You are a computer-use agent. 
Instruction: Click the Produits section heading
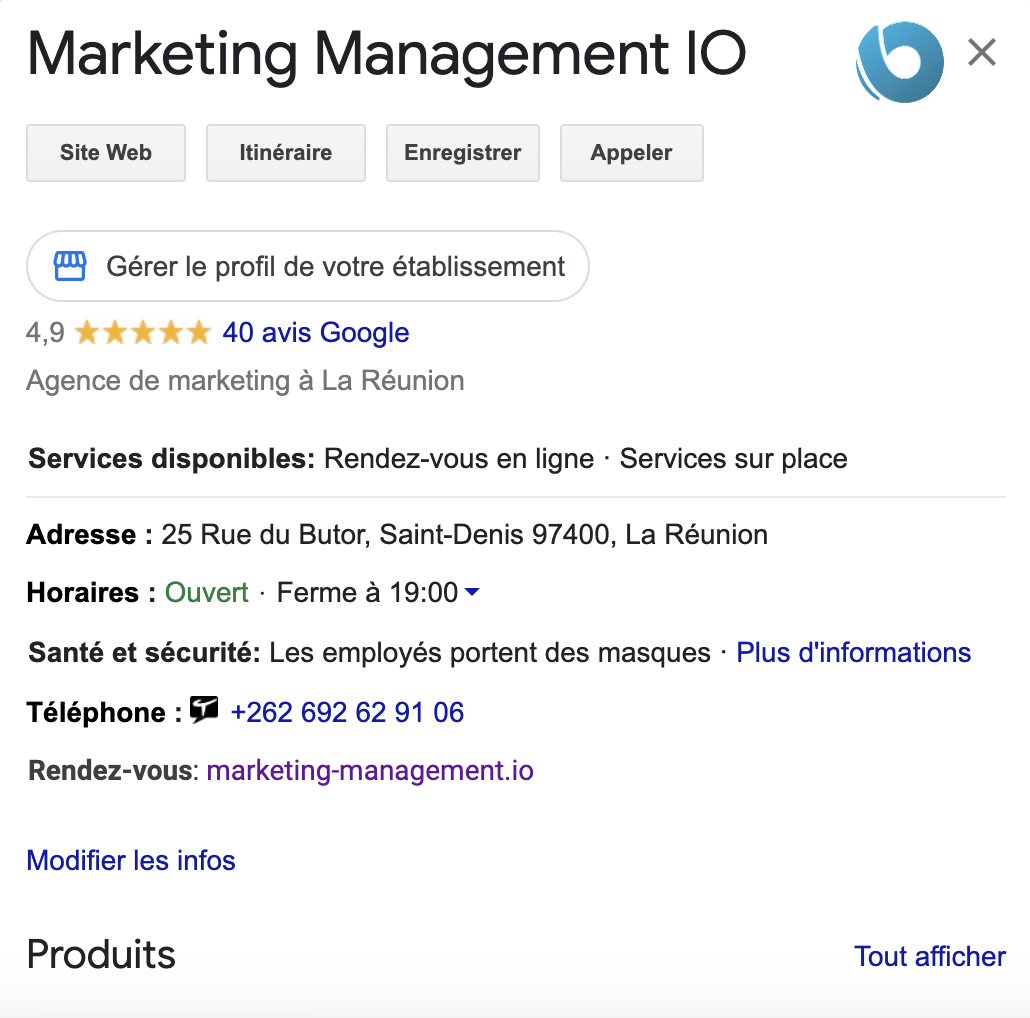[x=101, y=954]
